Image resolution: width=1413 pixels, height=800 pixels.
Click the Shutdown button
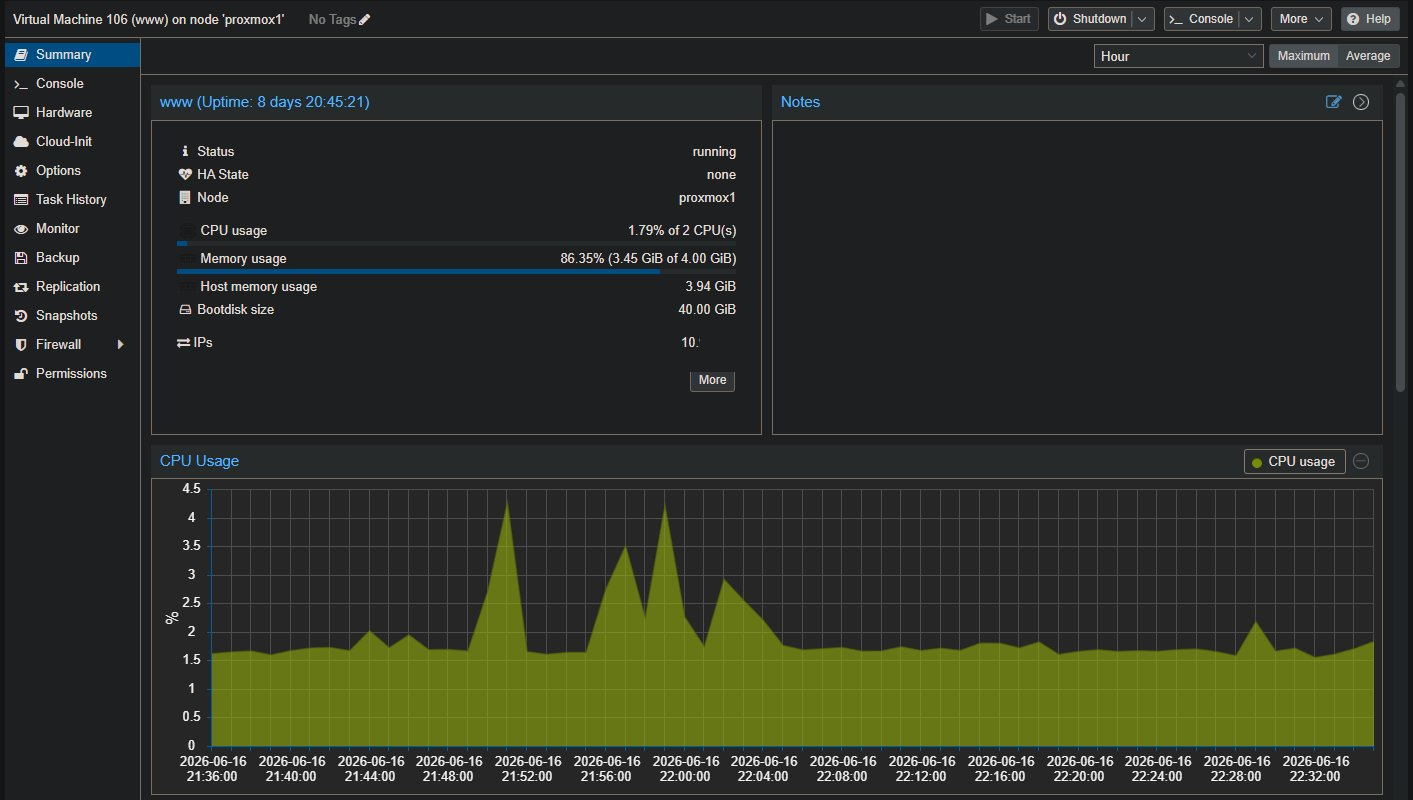click(1090, 19)
